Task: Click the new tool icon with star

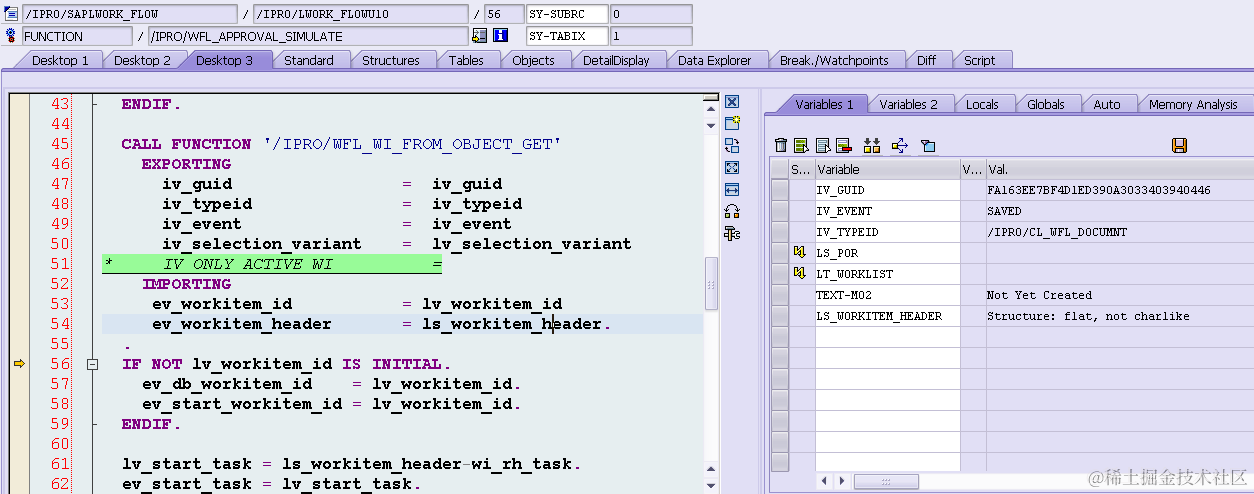Action: point(731,123)
